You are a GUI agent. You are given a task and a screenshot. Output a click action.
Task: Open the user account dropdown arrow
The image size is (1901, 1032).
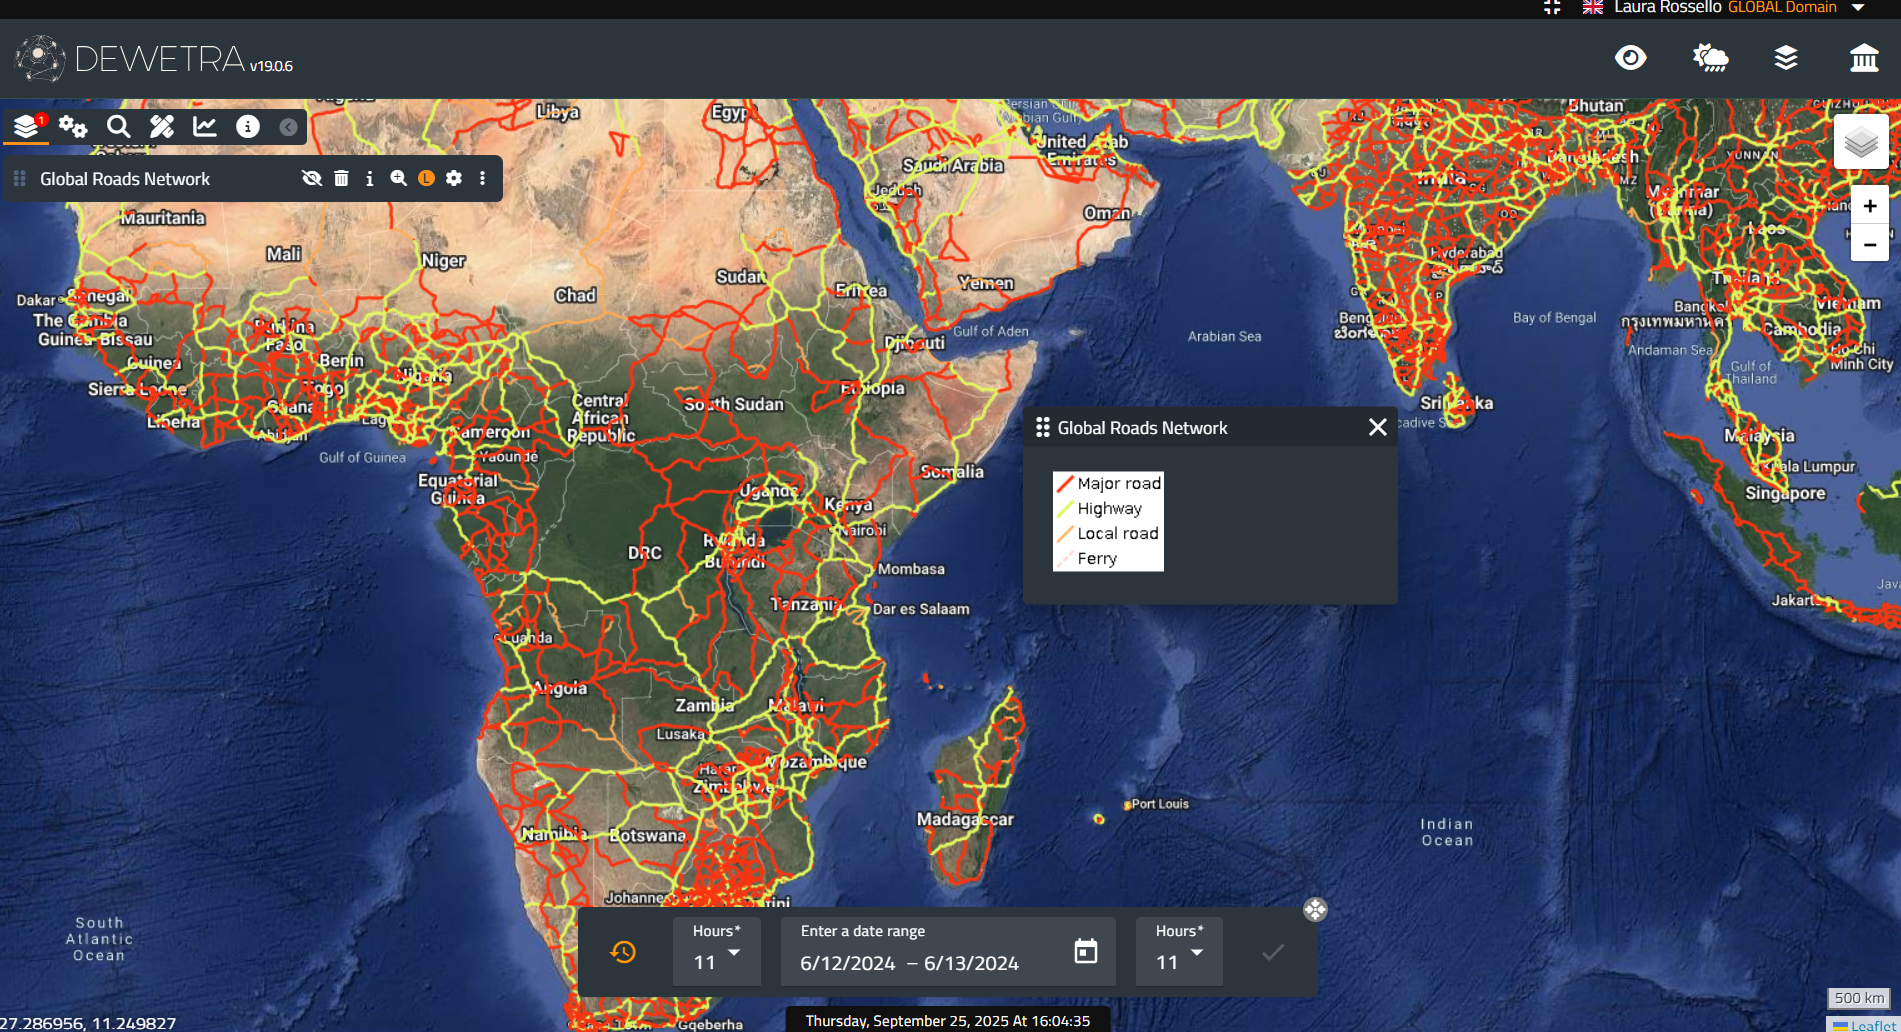[1858, 7]
